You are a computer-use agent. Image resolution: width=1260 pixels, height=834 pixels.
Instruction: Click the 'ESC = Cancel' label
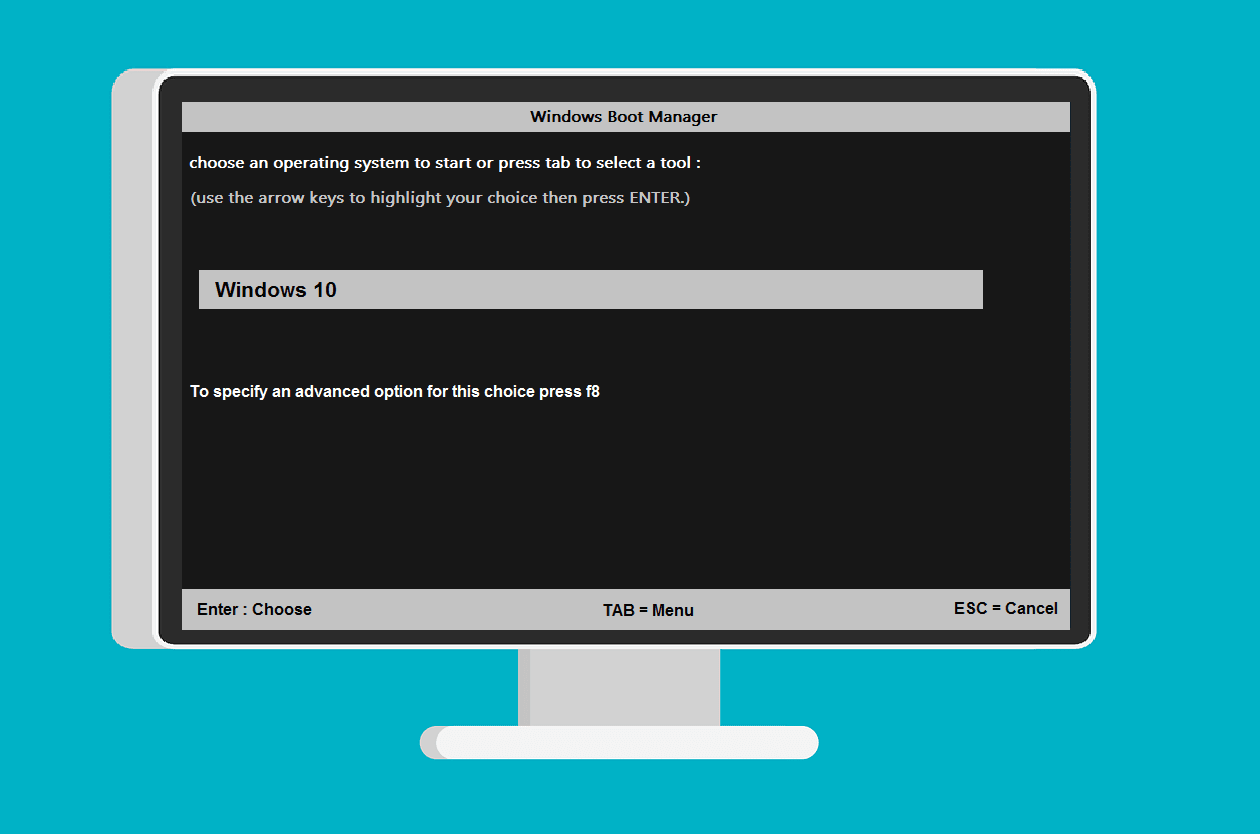point(1005,608)
